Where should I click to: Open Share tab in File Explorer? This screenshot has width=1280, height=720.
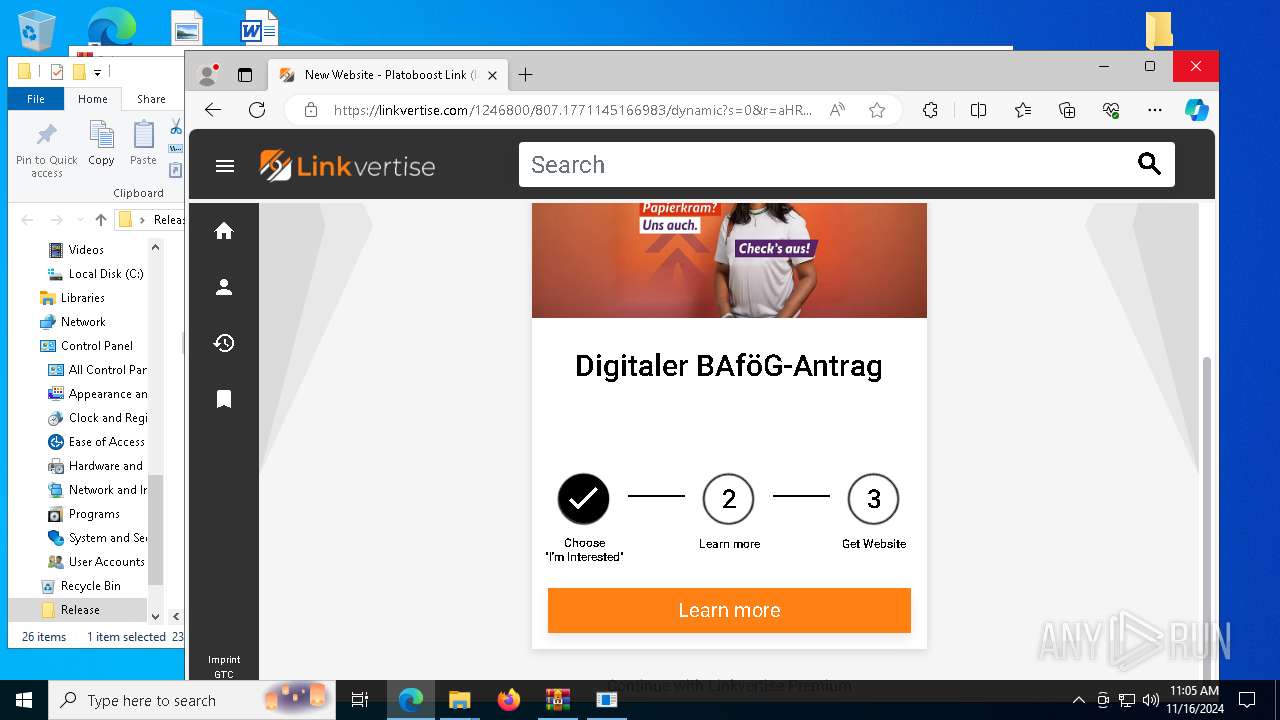151,99
